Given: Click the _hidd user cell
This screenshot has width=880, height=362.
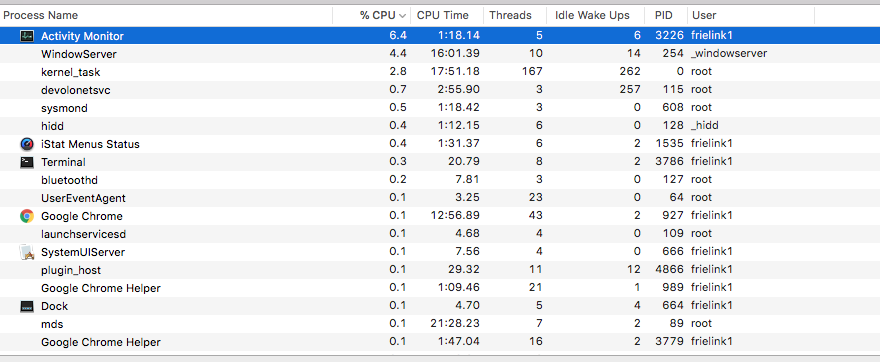Looking at the screenshot, I should click(x=704, y=126).
